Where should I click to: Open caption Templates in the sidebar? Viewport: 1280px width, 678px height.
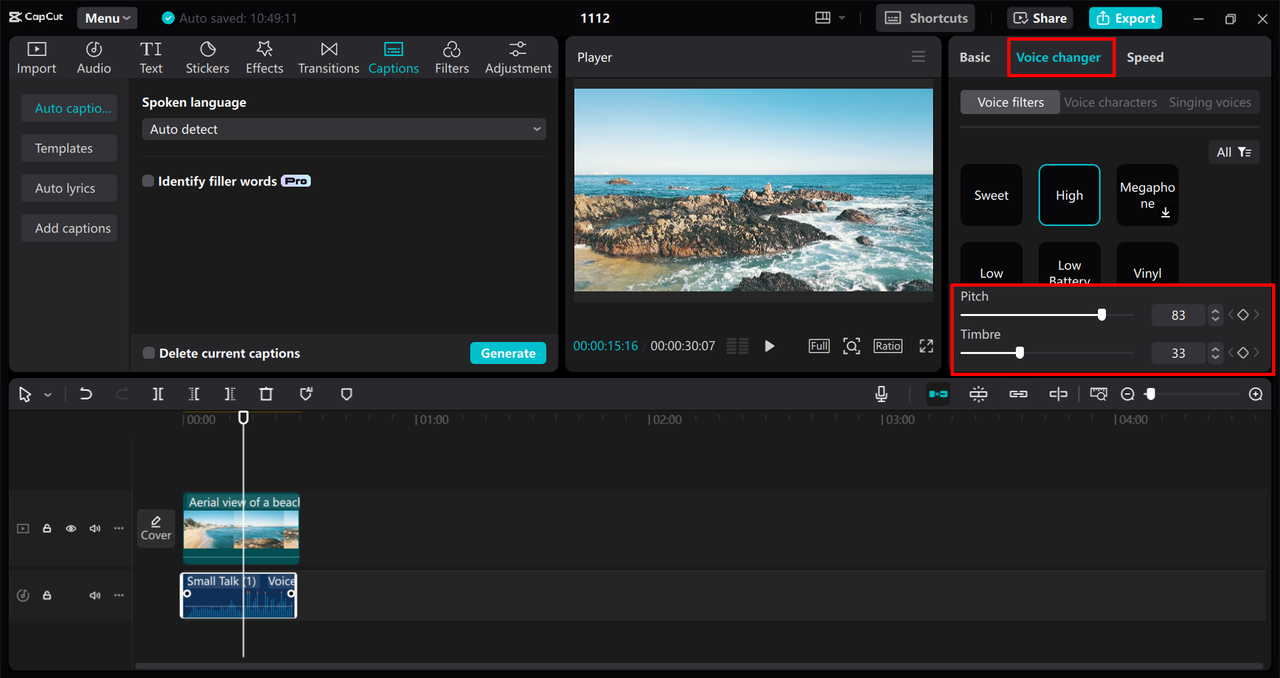pyautogui.click(x=69, y=148)
